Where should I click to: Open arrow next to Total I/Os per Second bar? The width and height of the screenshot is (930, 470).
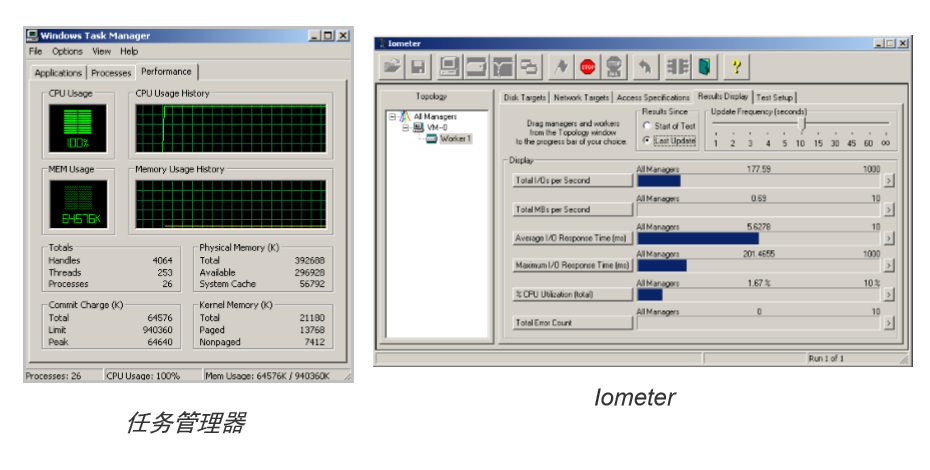point(888,180)
